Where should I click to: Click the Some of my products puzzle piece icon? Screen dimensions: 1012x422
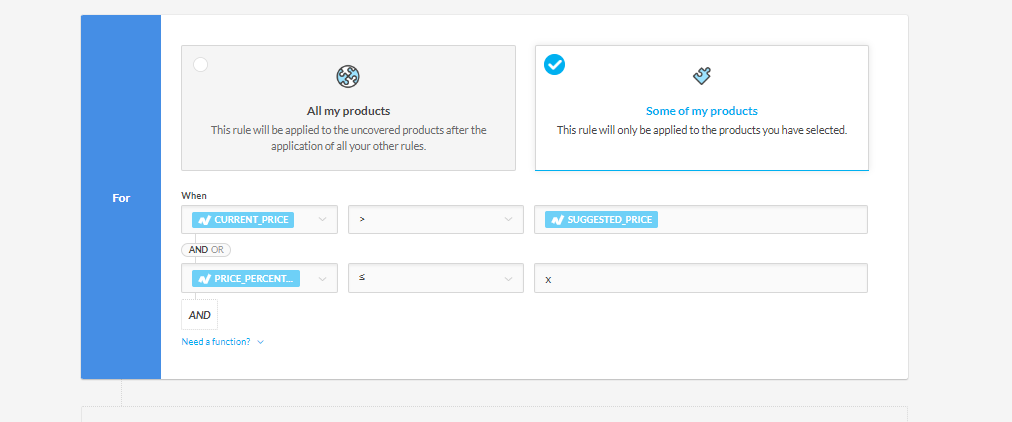pos(701,76)
